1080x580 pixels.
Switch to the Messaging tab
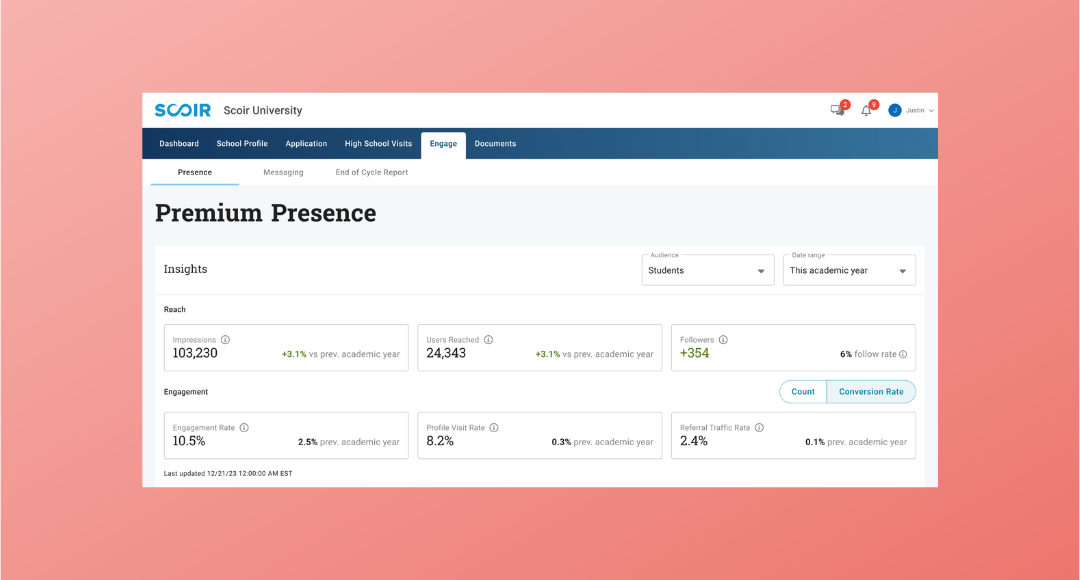click(283, 172)
